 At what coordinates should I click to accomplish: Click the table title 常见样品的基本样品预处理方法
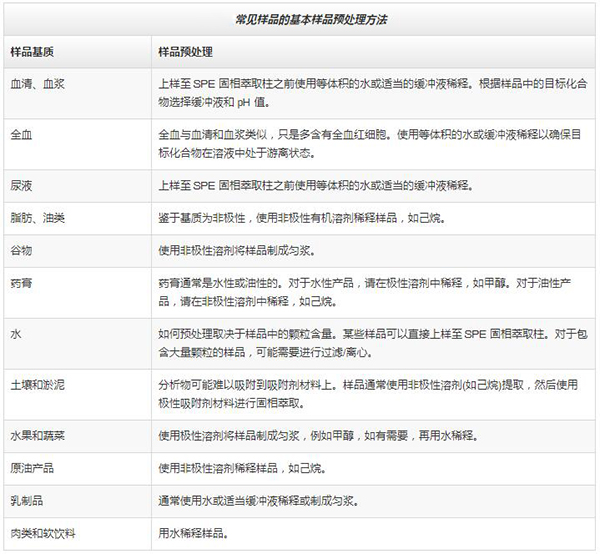[298, 19]
